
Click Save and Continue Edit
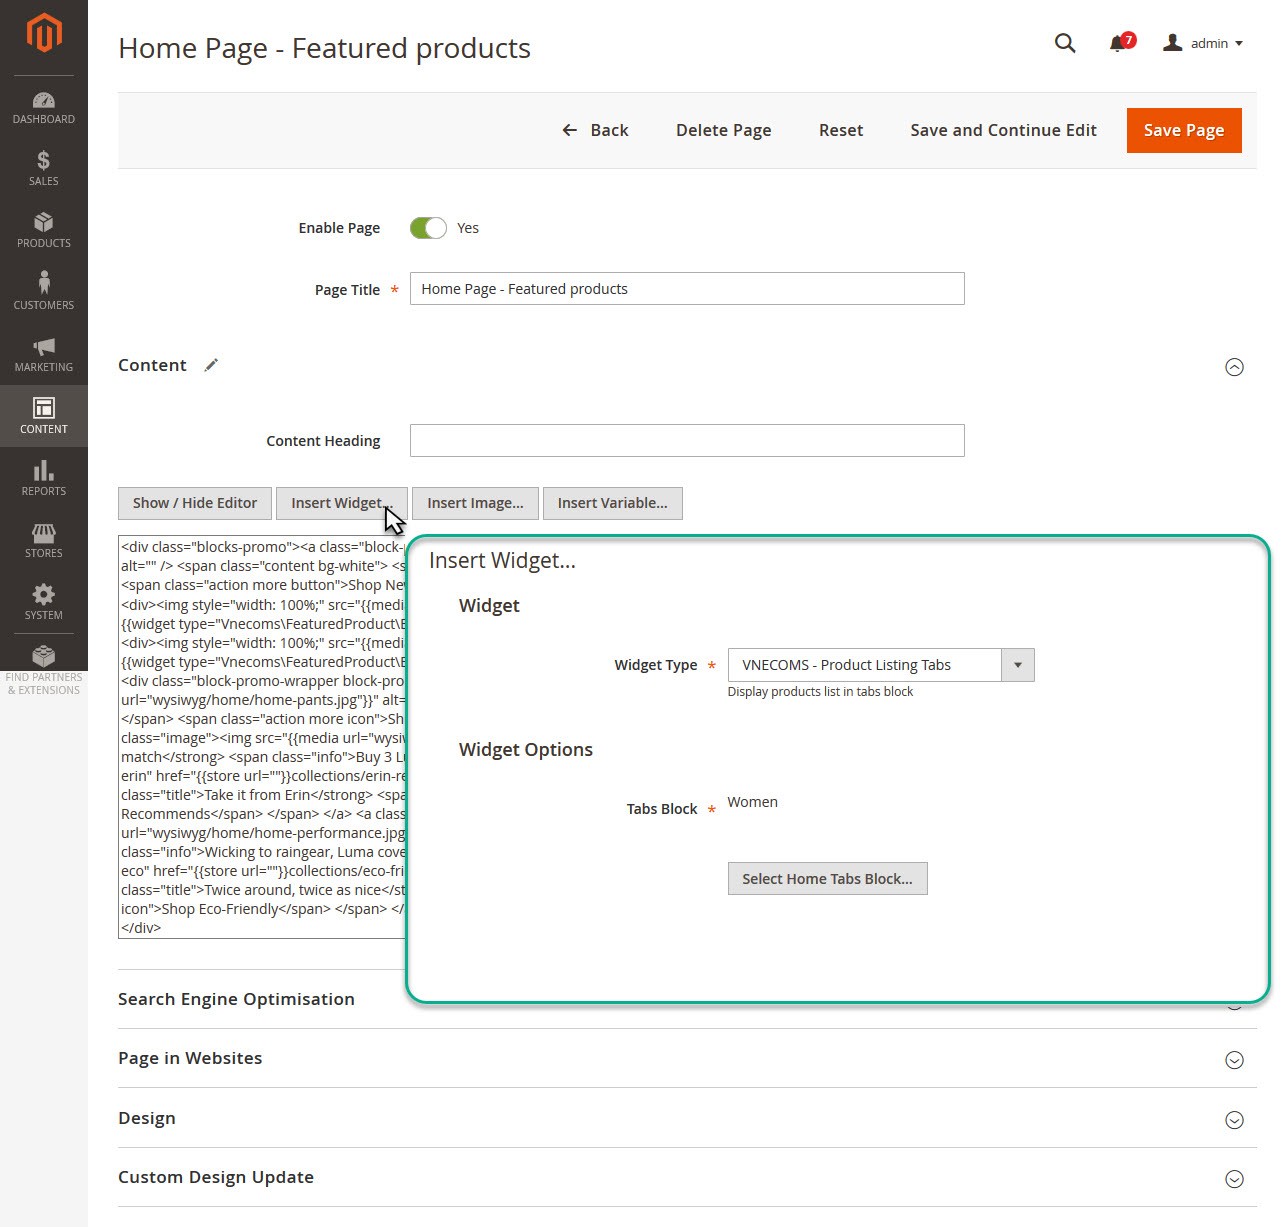click(x=1002, y=130)
